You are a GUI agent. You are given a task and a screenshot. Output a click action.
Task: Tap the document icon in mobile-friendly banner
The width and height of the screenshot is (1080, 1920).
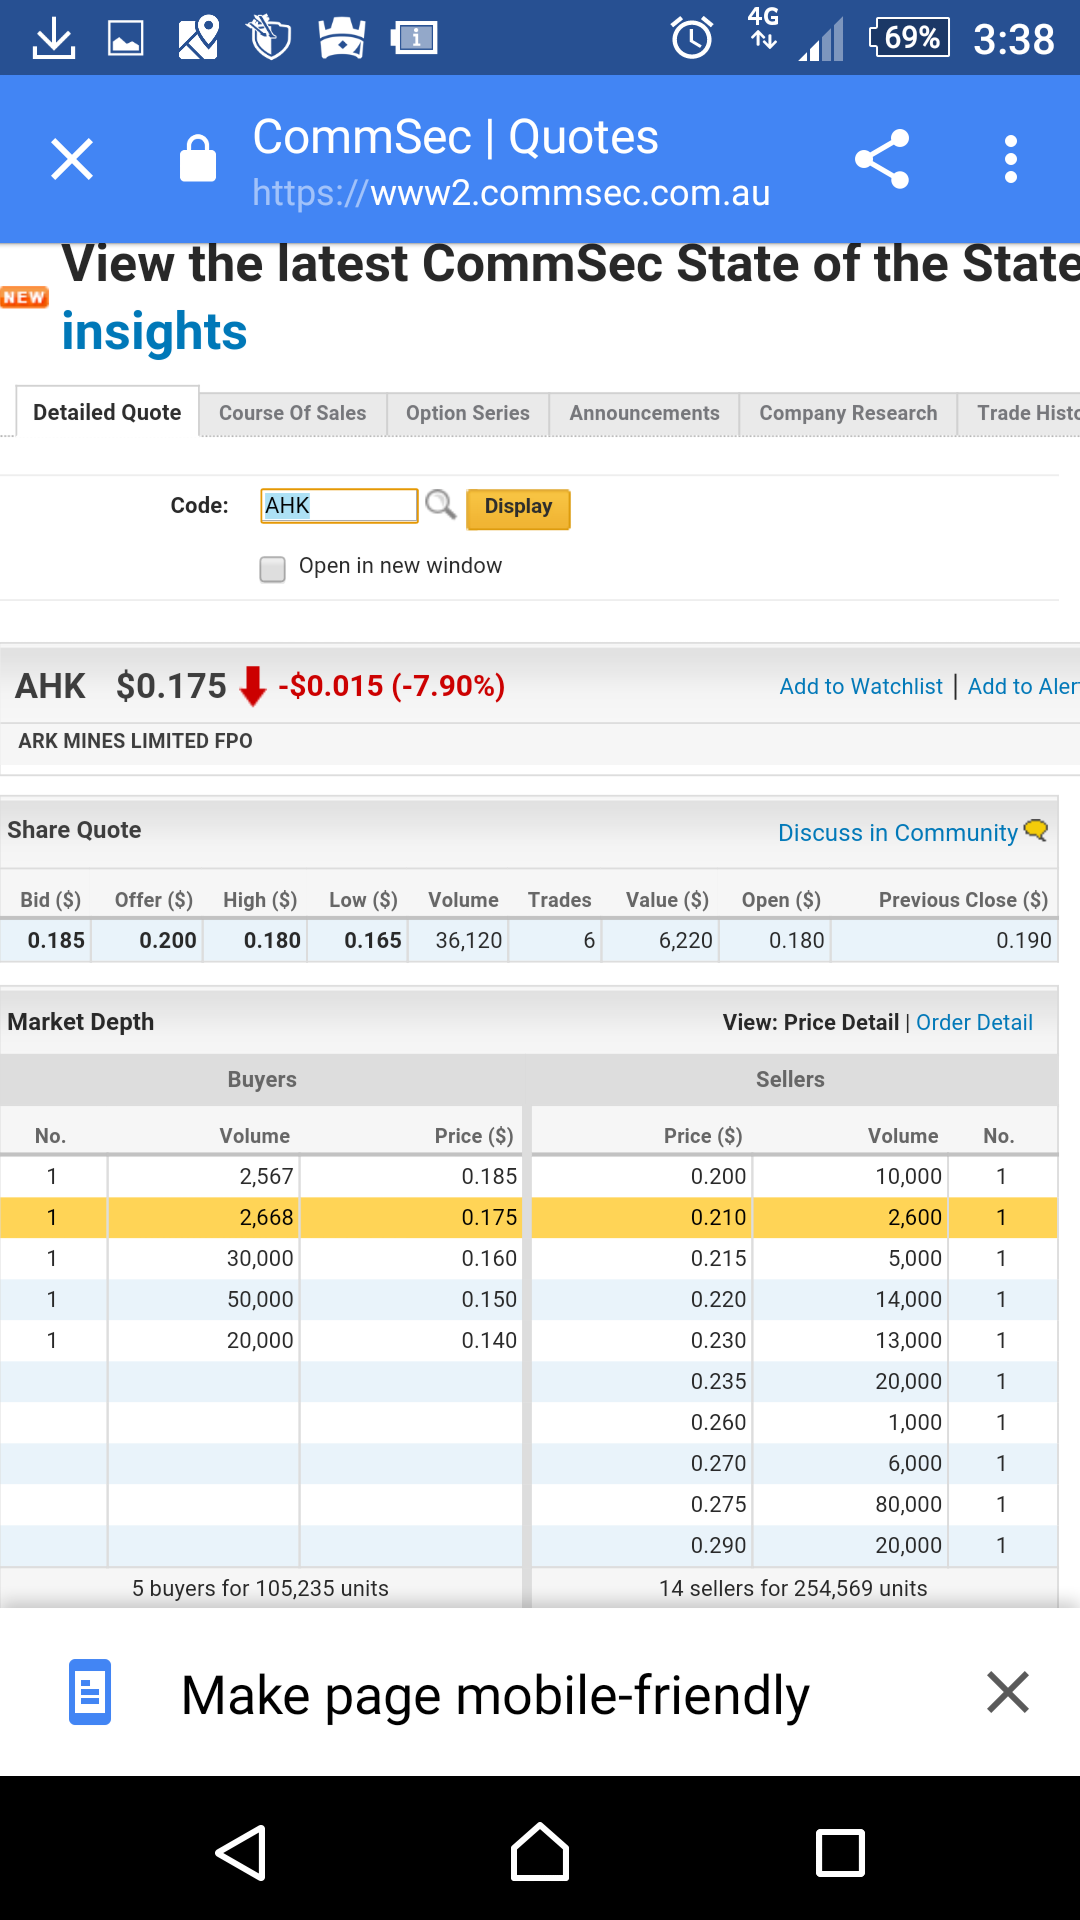tap(90, 1692)
